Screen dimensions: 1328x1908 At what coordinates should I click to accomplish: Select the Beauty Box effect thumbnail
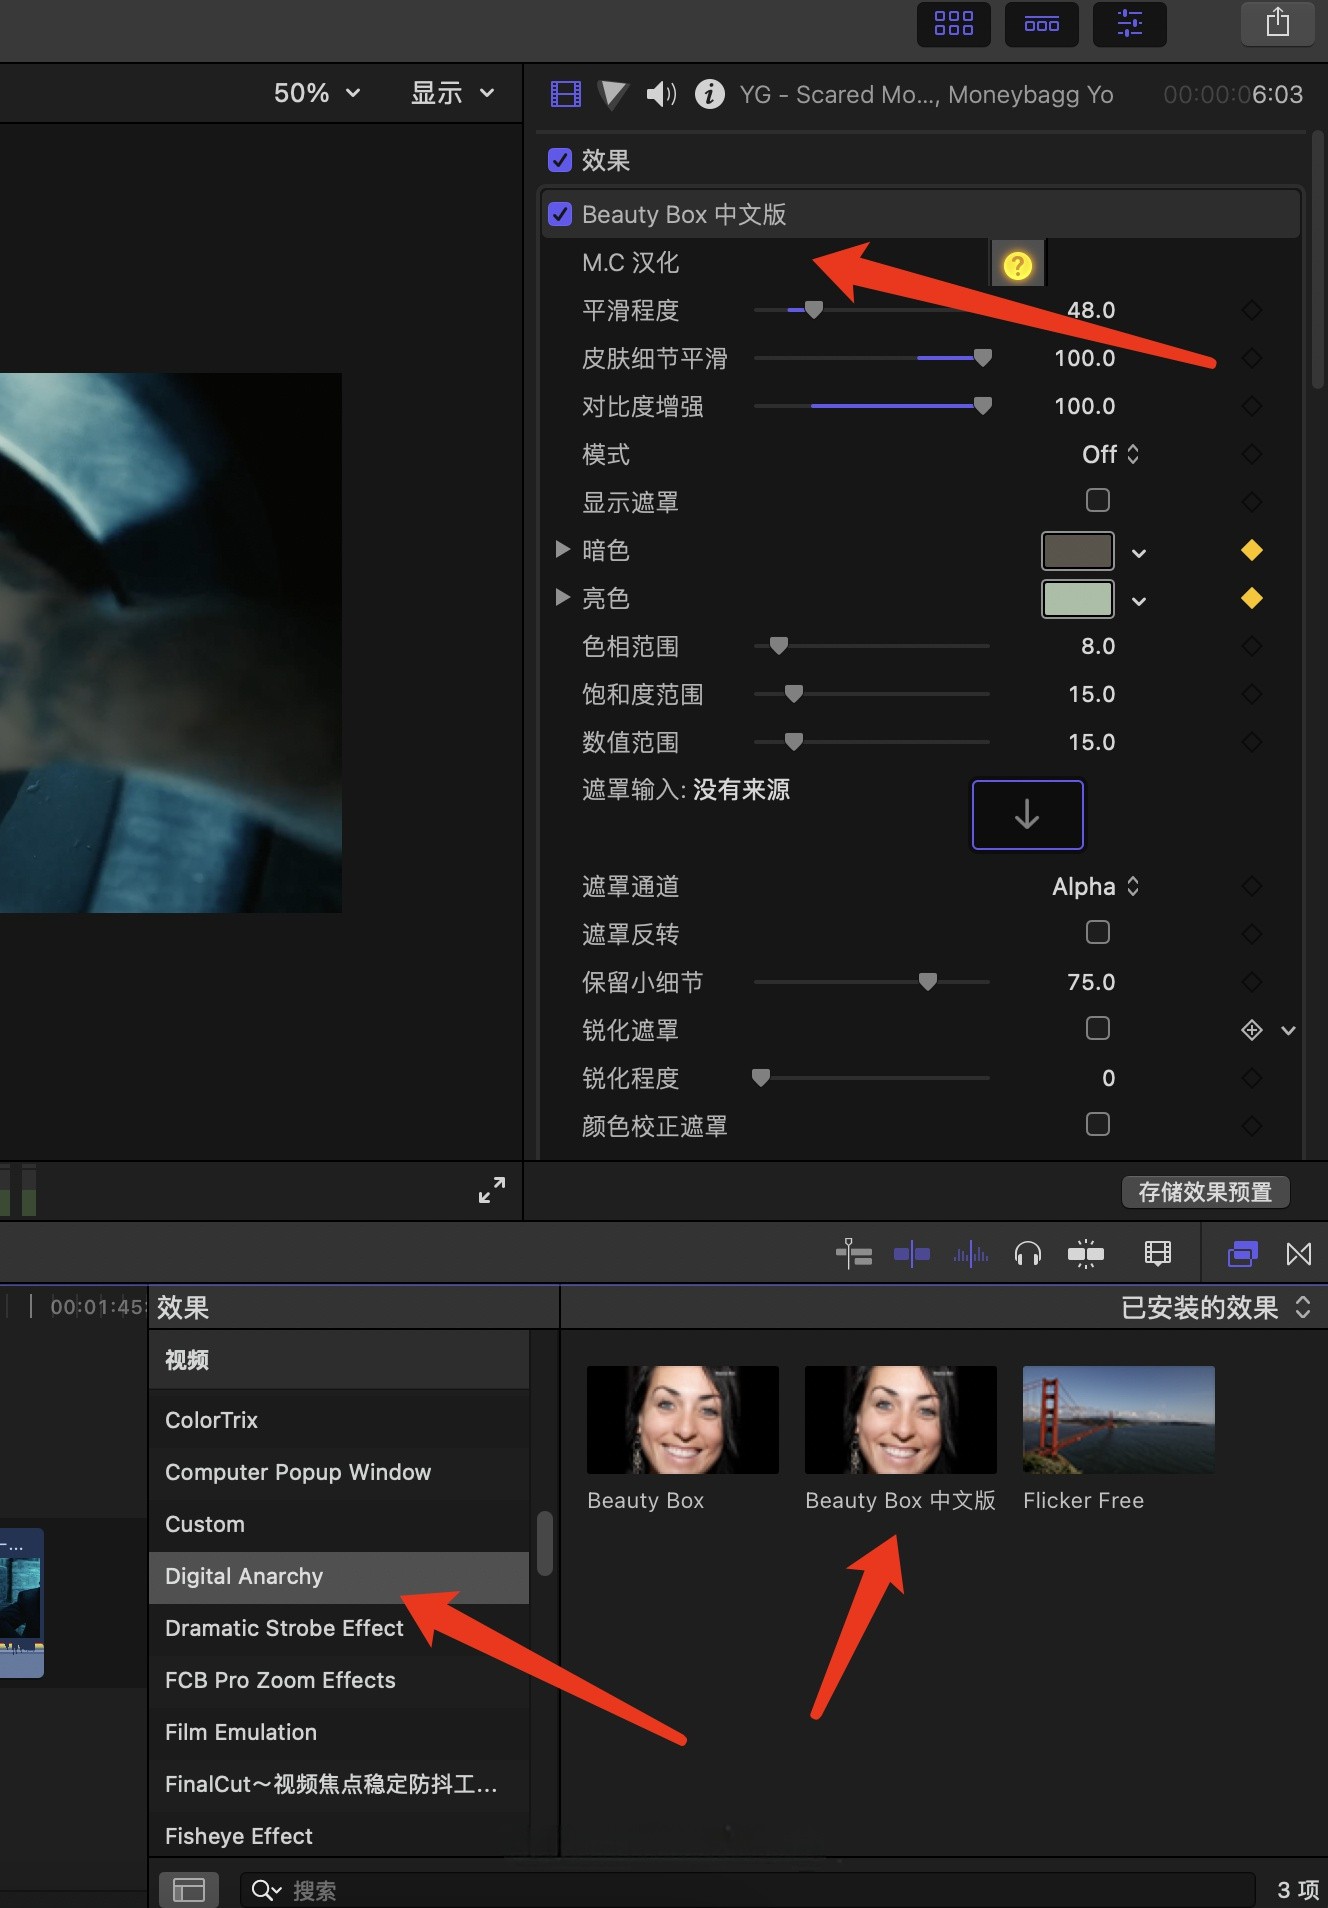683,1420
